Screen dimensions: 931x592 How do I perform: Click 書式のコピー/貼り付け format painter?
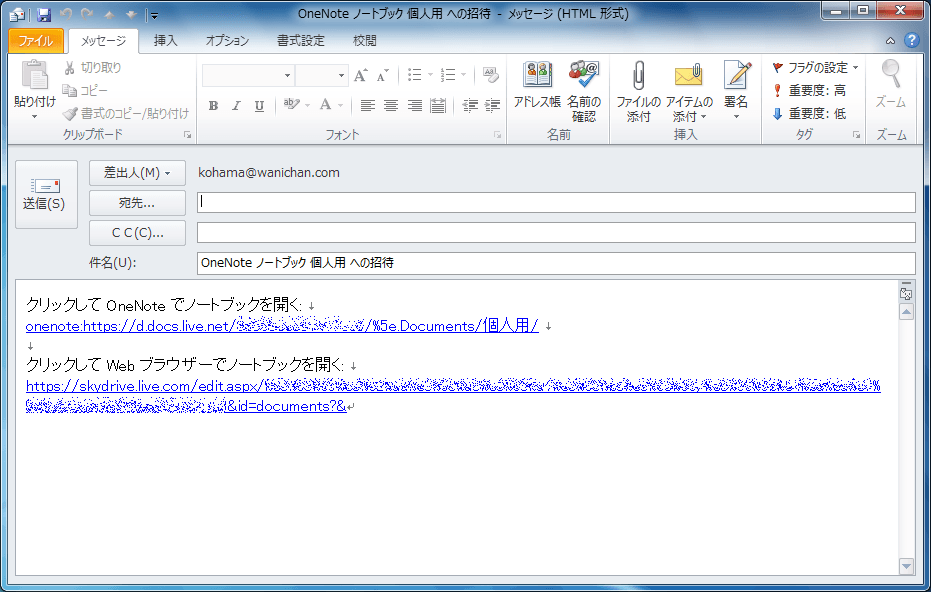click(x=126, y=113)
